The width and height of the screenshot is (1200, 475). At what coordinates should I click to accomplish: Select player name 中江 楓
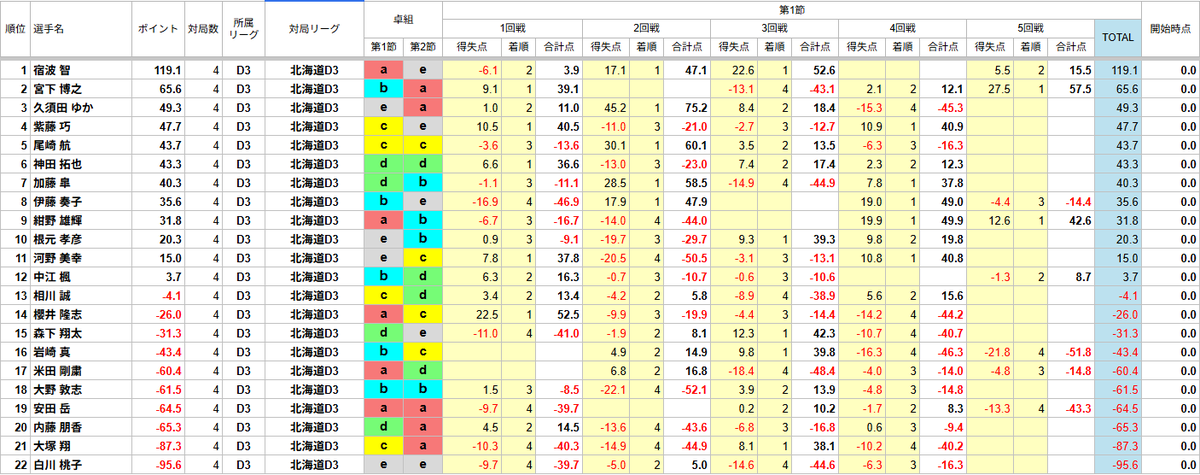(x=52, y=276)
